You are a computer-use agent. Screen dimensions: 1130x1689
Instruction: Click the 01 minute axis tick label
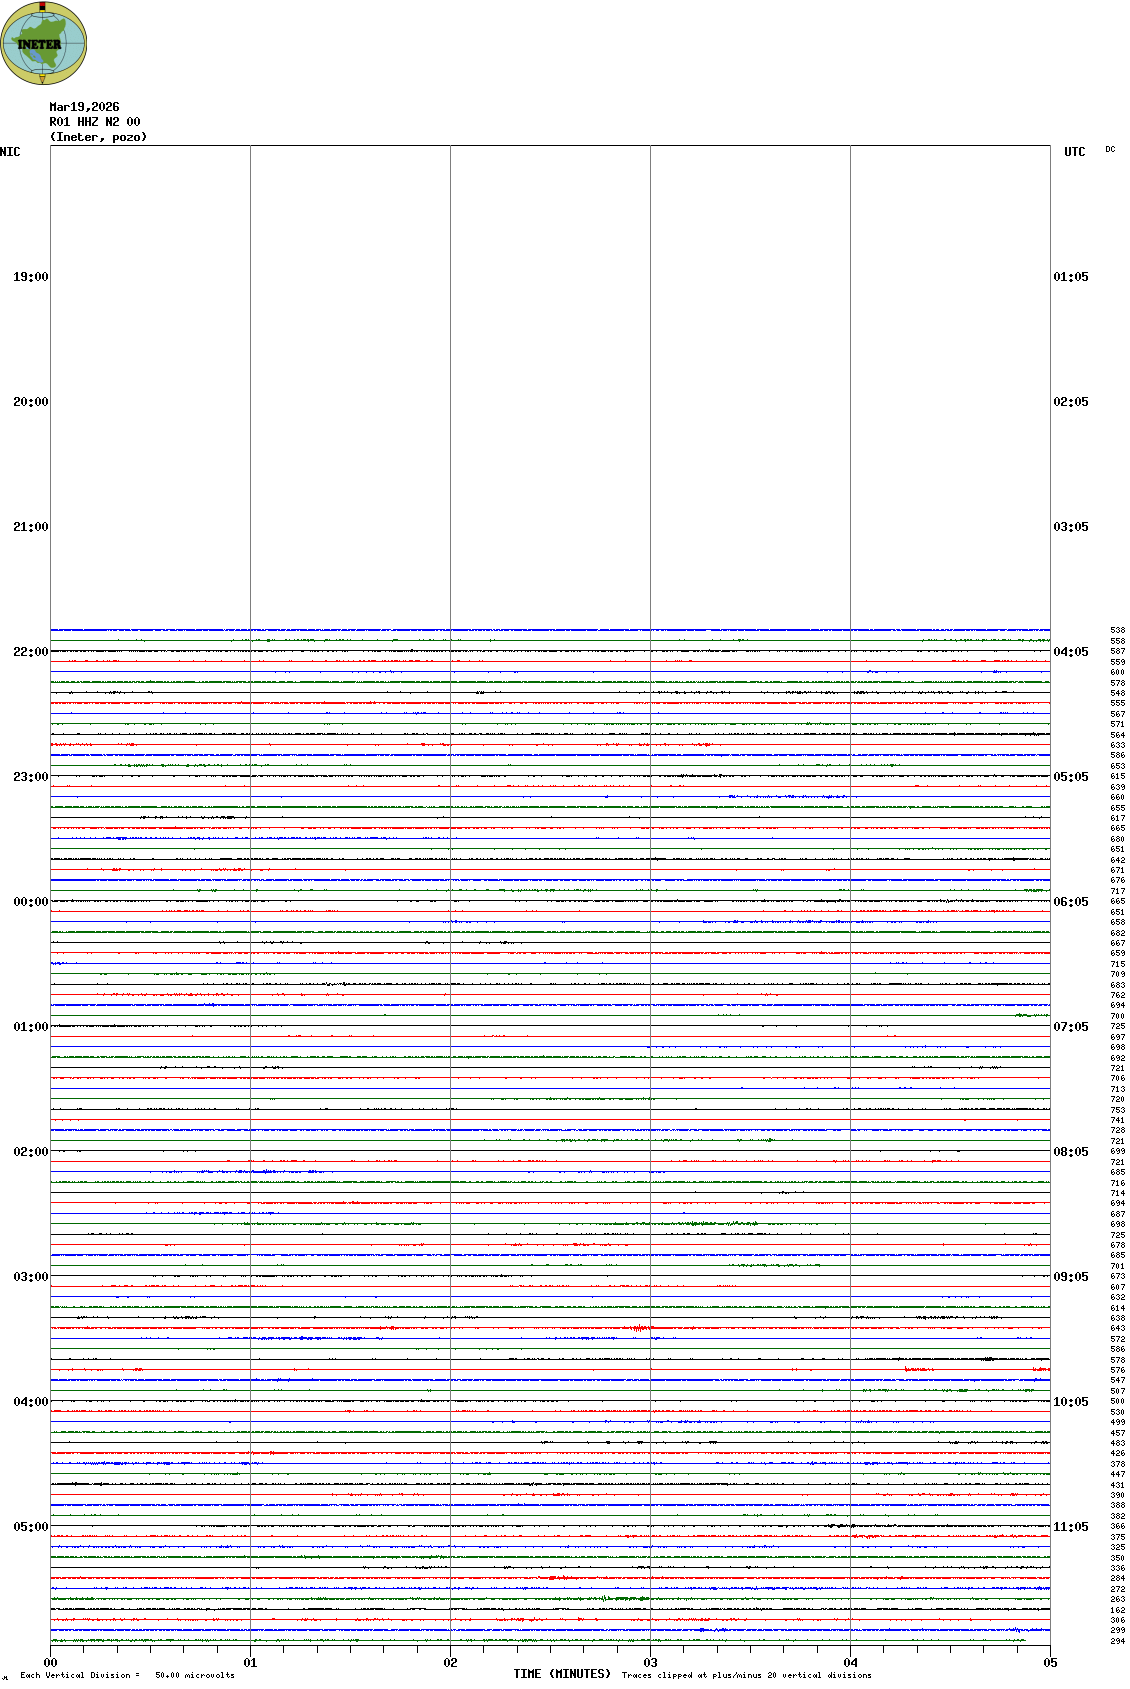250,1663
